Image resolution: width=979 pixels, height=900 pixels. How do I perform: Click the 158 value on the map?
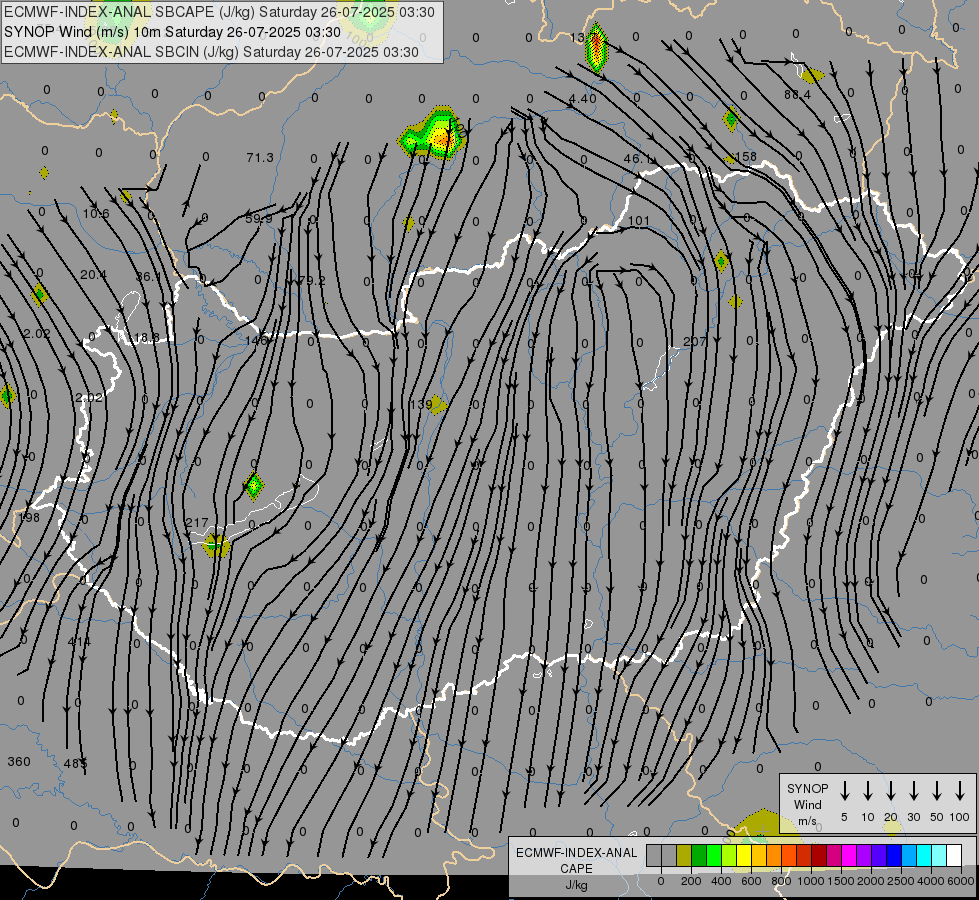[x=746, y=157]
